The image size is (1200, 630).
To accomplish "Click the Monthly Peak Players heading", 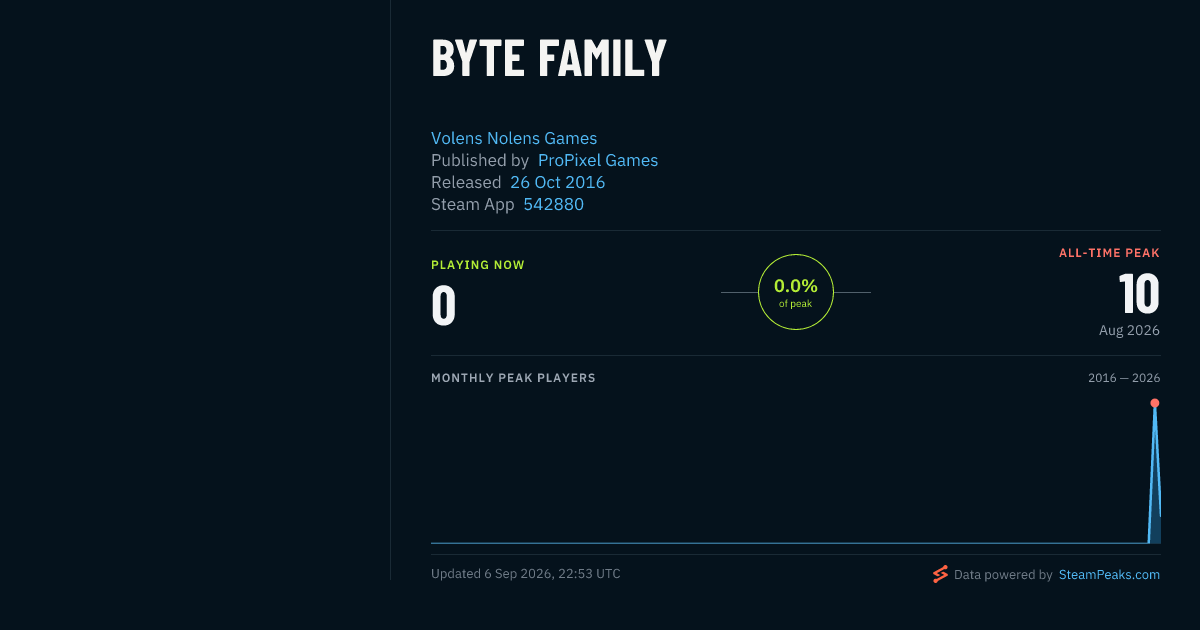I will pyautogui.click(x=513, y=378).
